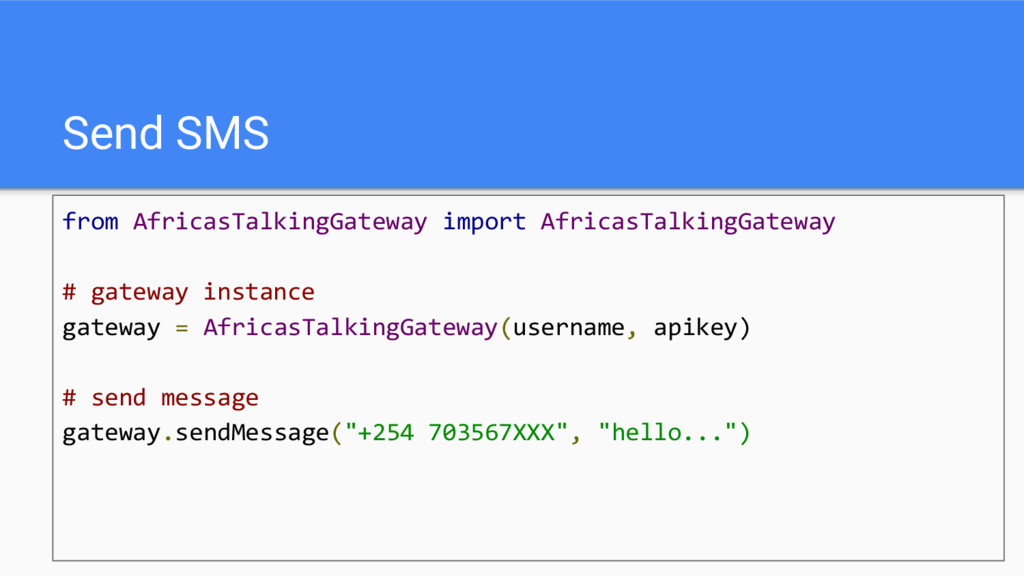This screenshot has height=576, width=1024.
Task: Click AfricasTalkingGateway module name after "from"
Action: click(x=280, y=222)
